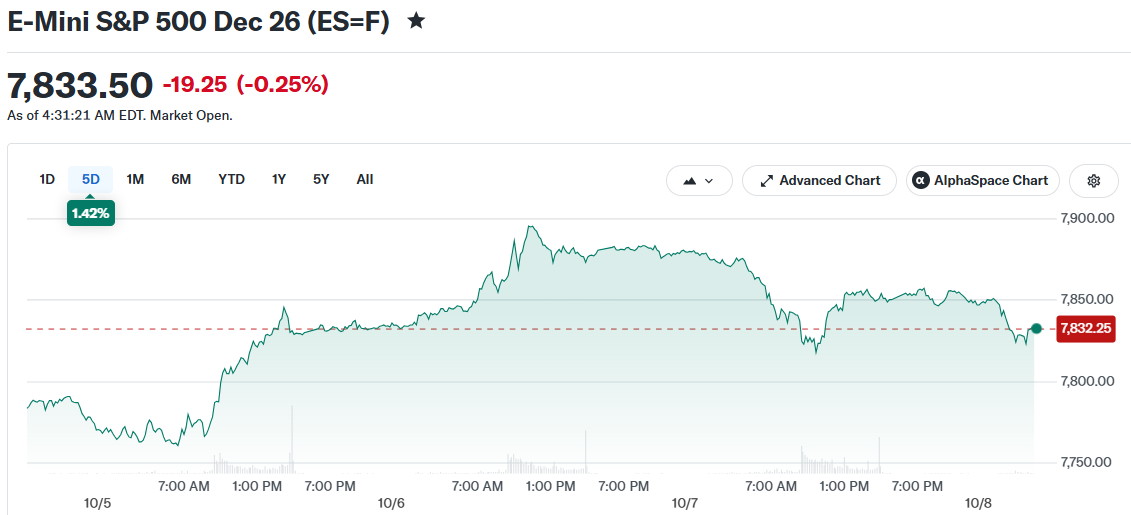The image size is (1131, 515).
Task: Open chart settings gear icon
Action: [x=1093, y=180]
